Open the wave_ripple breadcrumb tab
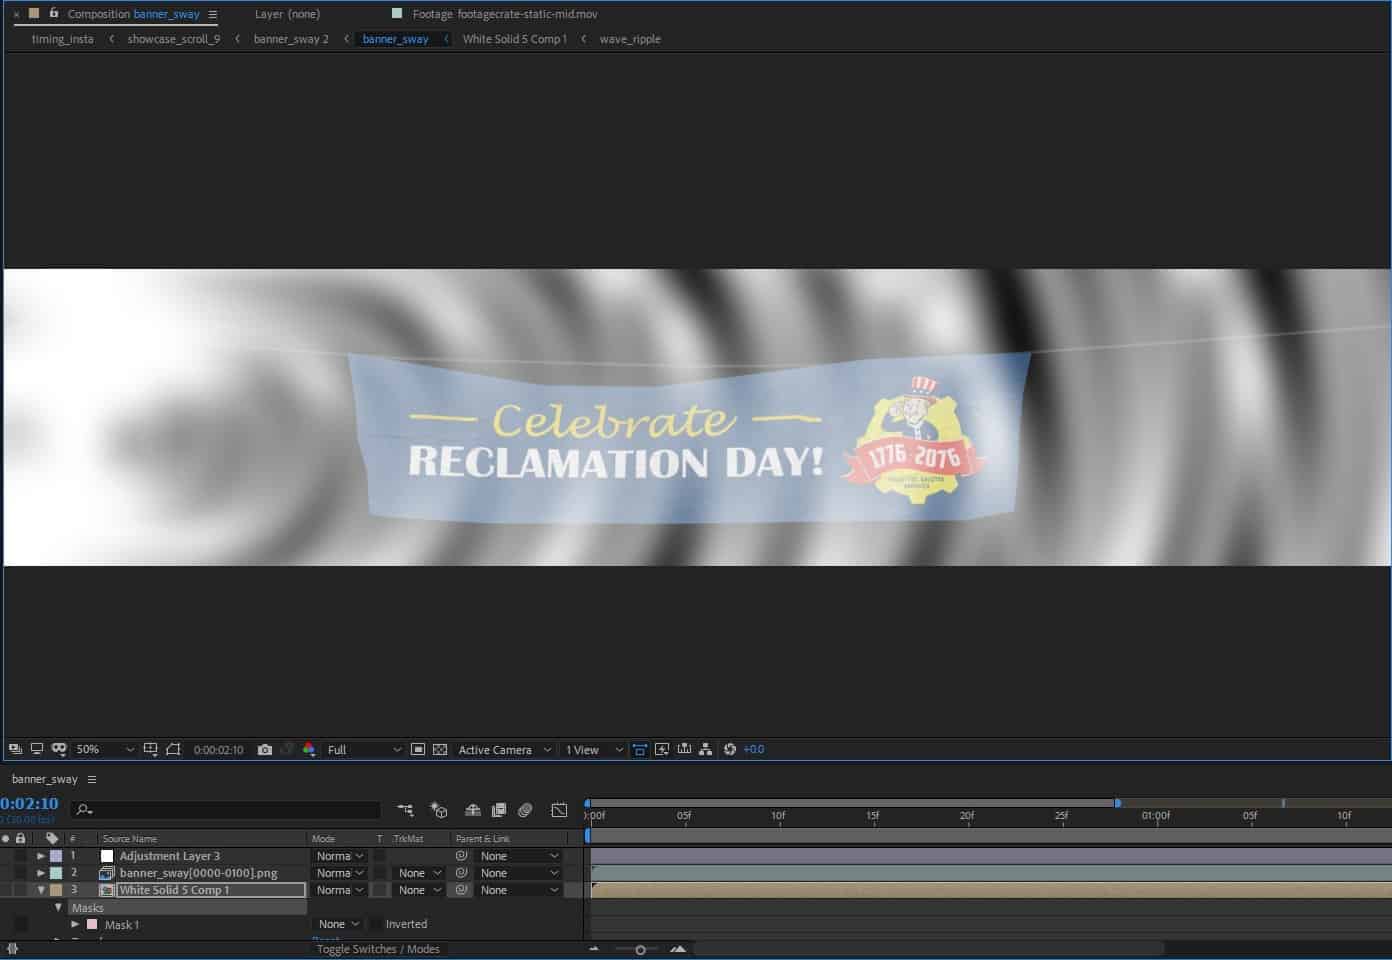The height and width of the screenshot is (960, 1392). (630, 39)
